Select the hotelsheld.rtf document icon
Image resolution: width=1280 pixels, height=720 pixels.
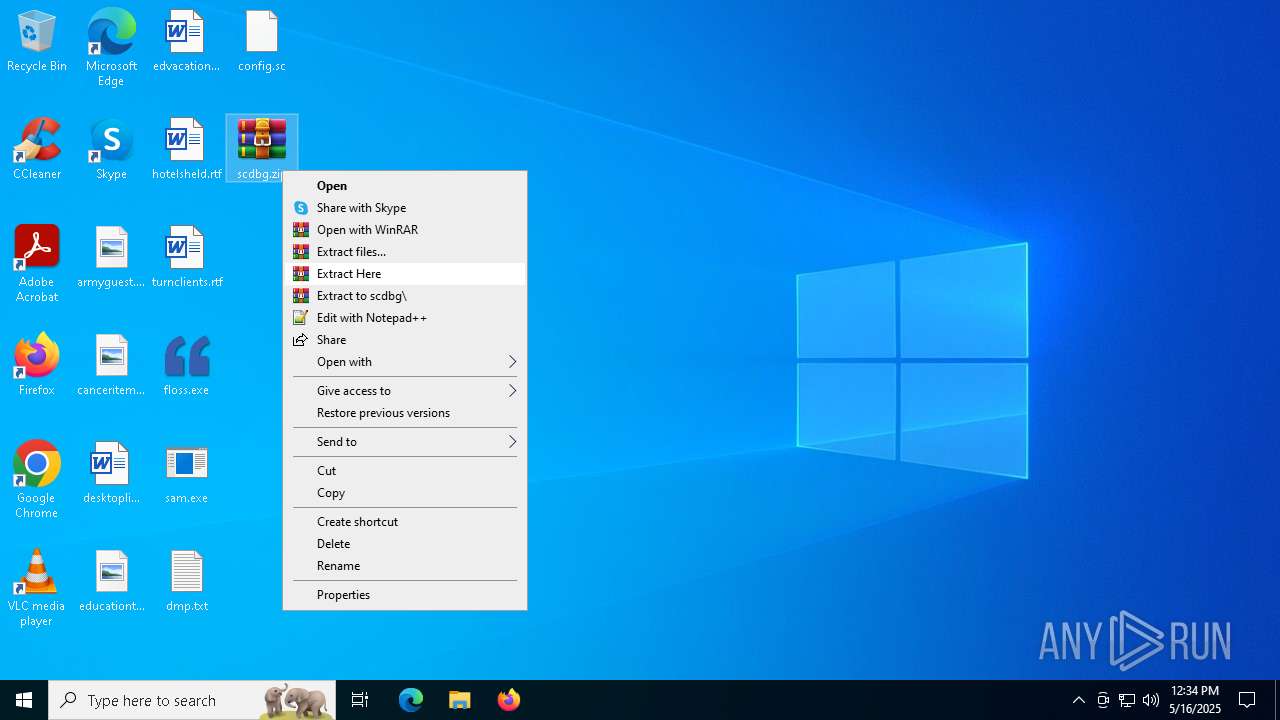(186, 150)
